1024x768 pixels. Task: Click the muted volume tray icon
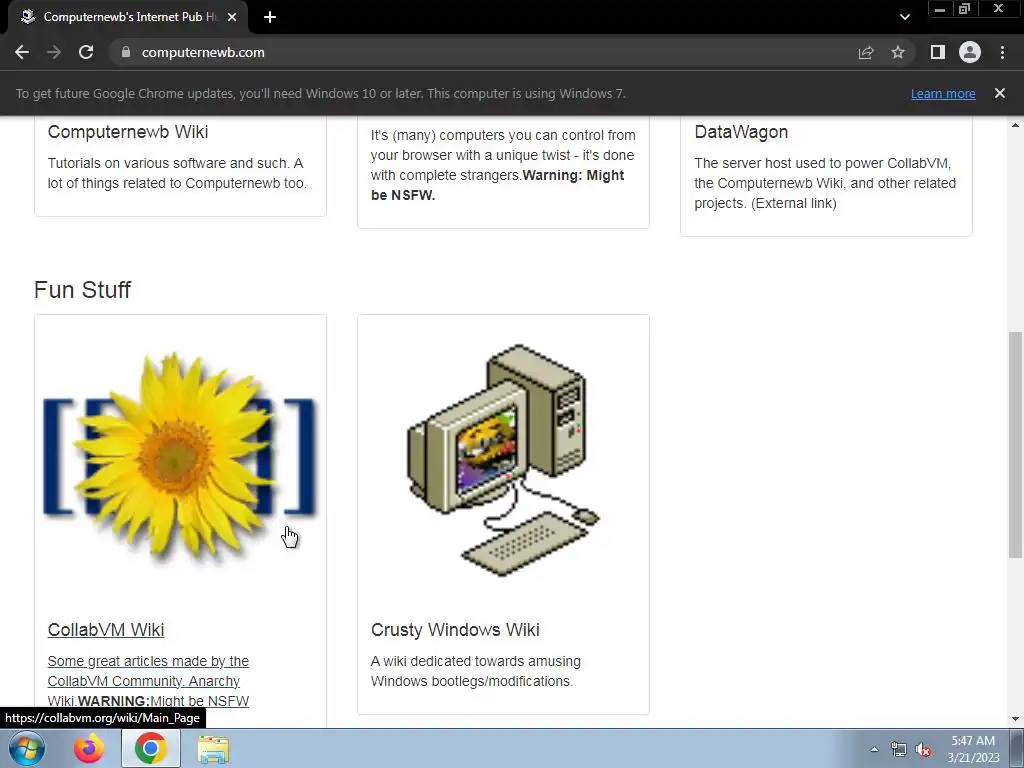[923, 749]
